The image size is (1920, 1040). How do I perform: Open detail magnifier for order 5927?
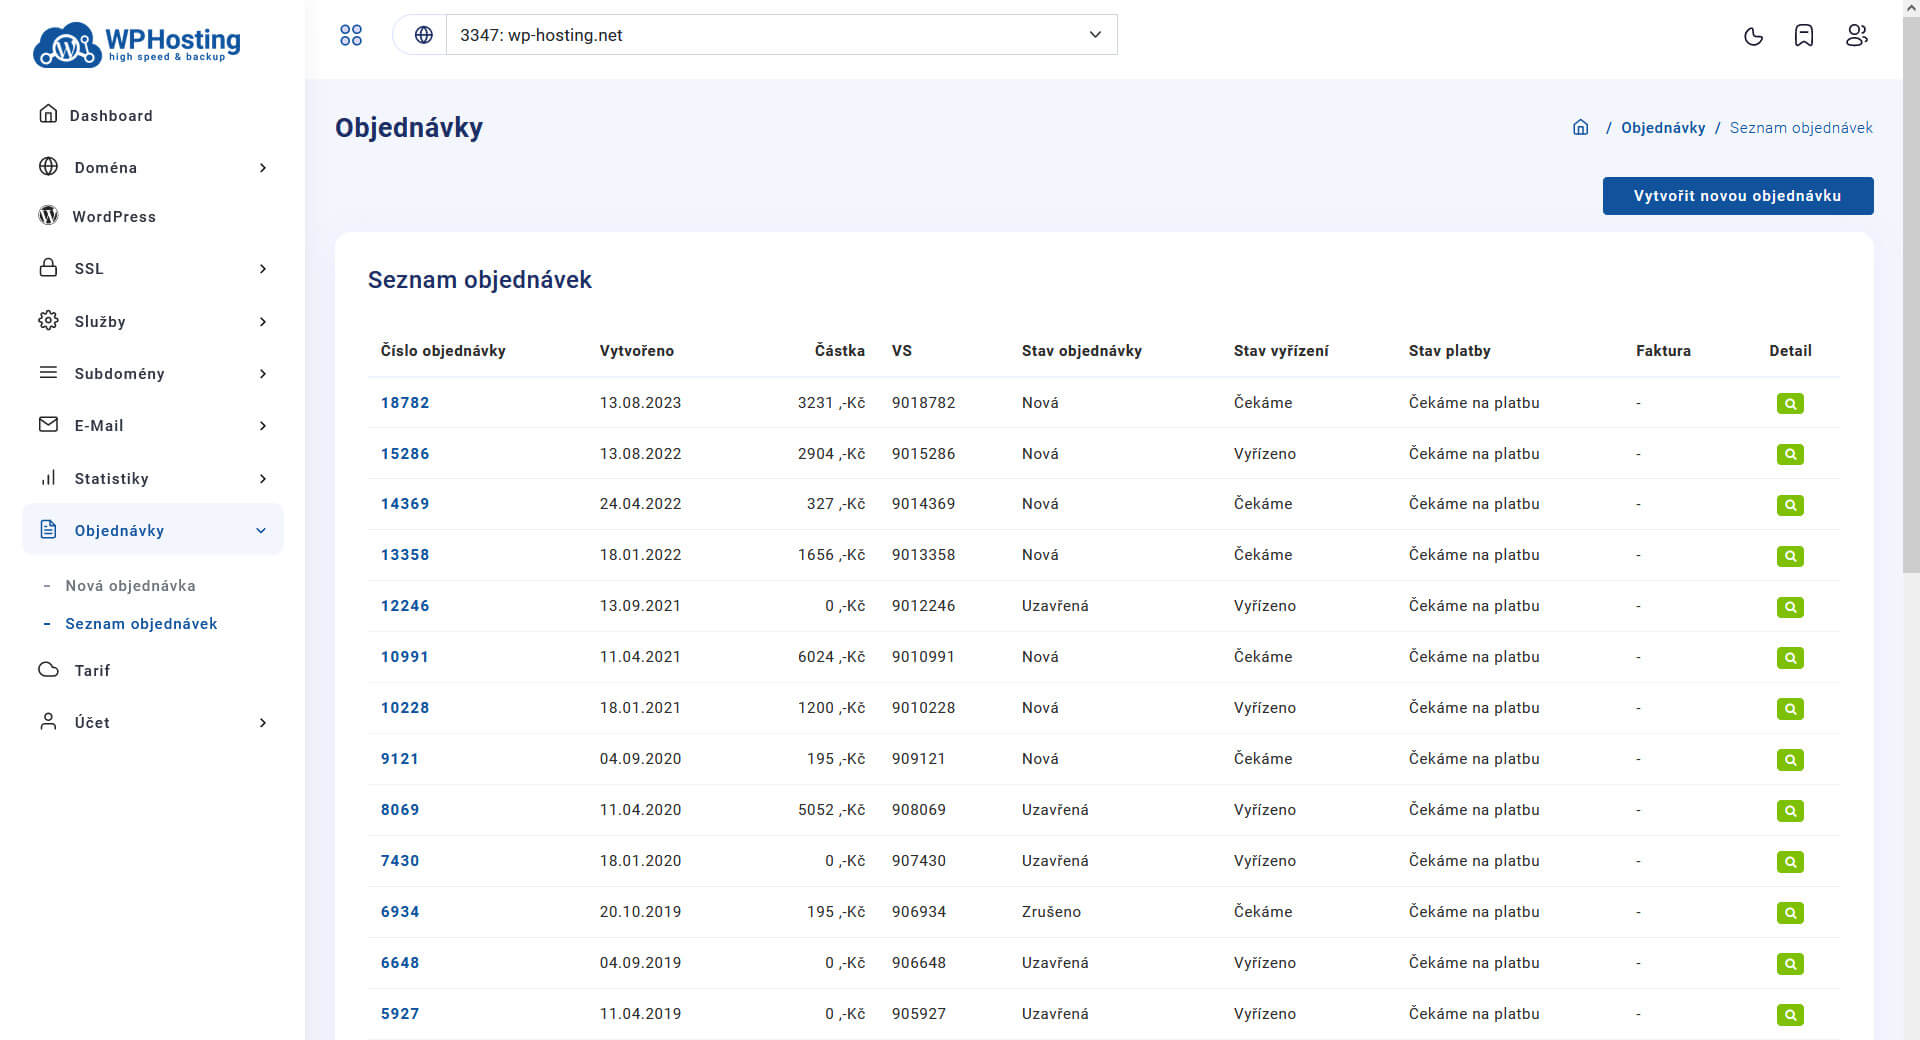tap(1790, 1015)
